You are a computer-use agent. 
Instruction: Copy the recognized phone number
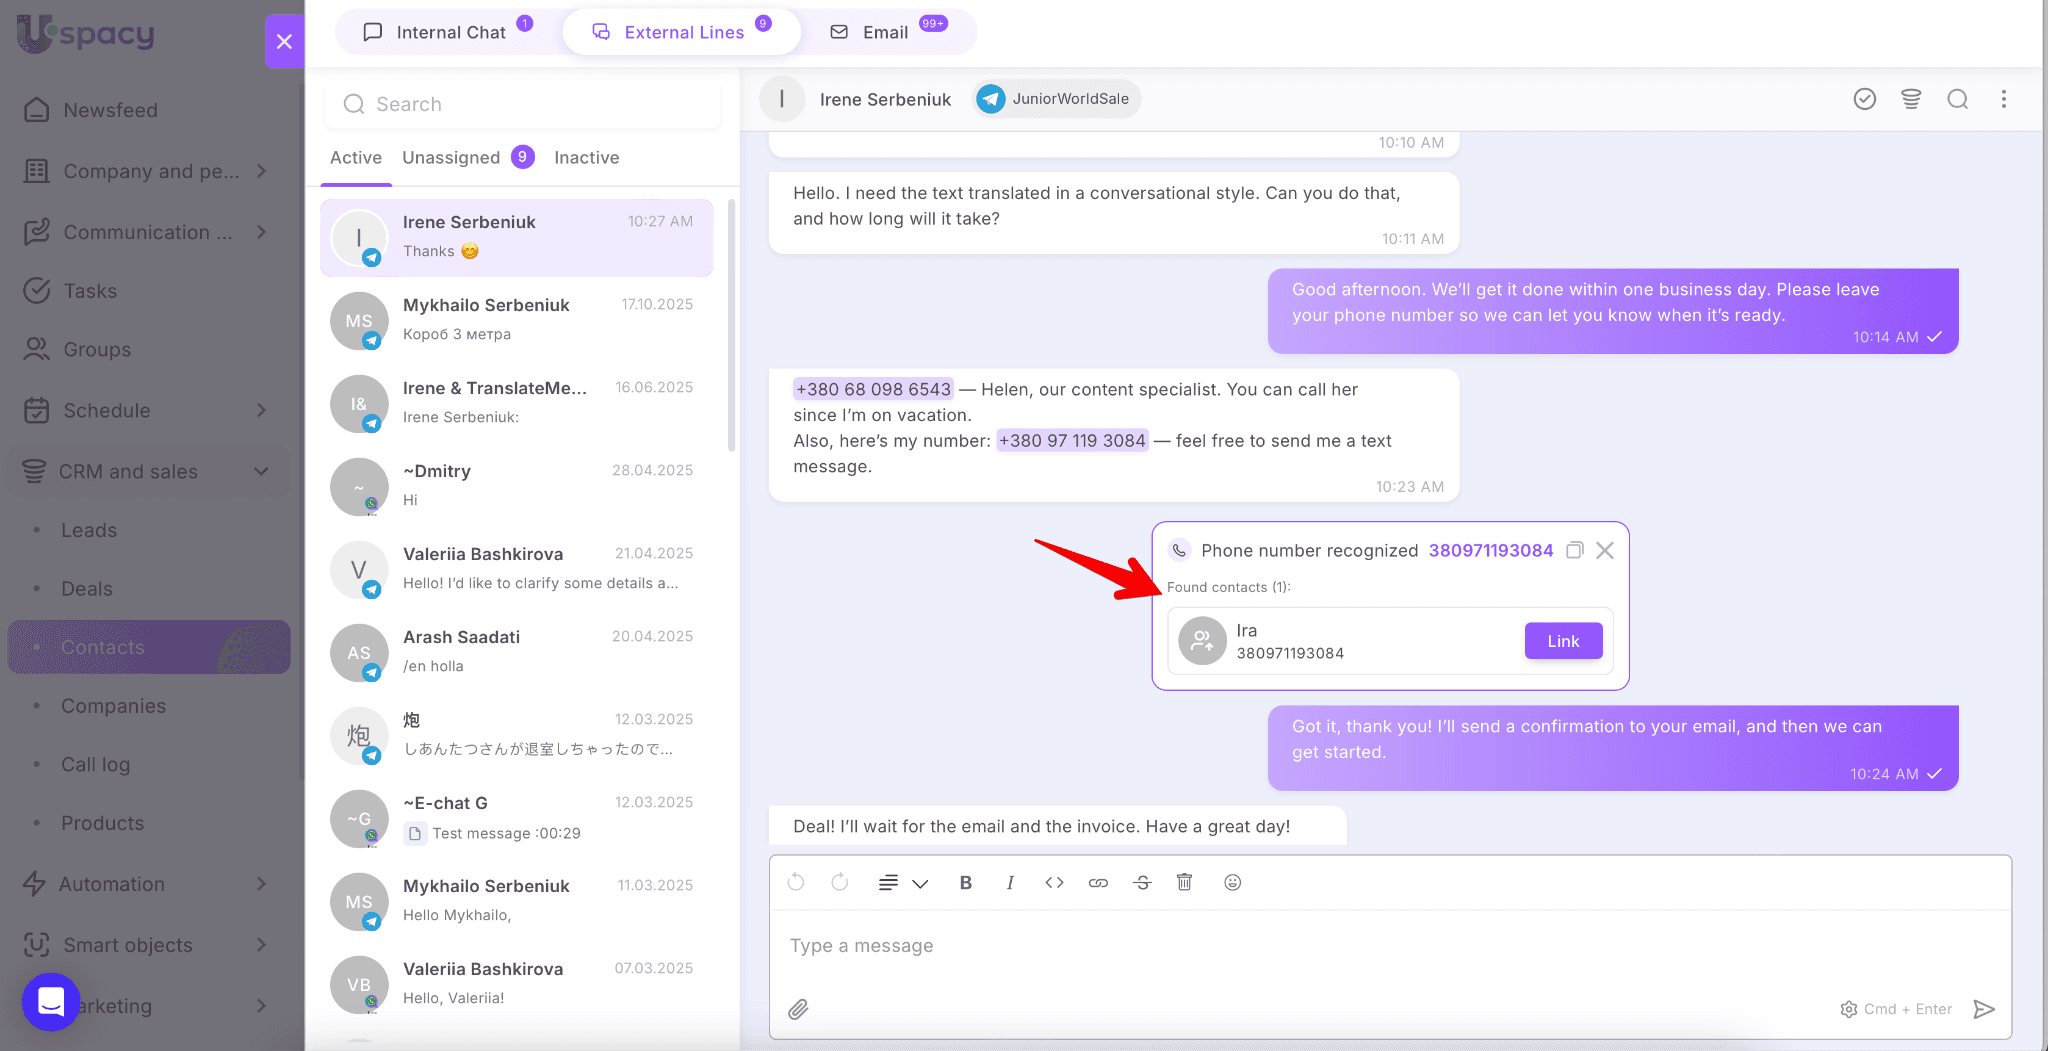click(x=1574, y=550)
